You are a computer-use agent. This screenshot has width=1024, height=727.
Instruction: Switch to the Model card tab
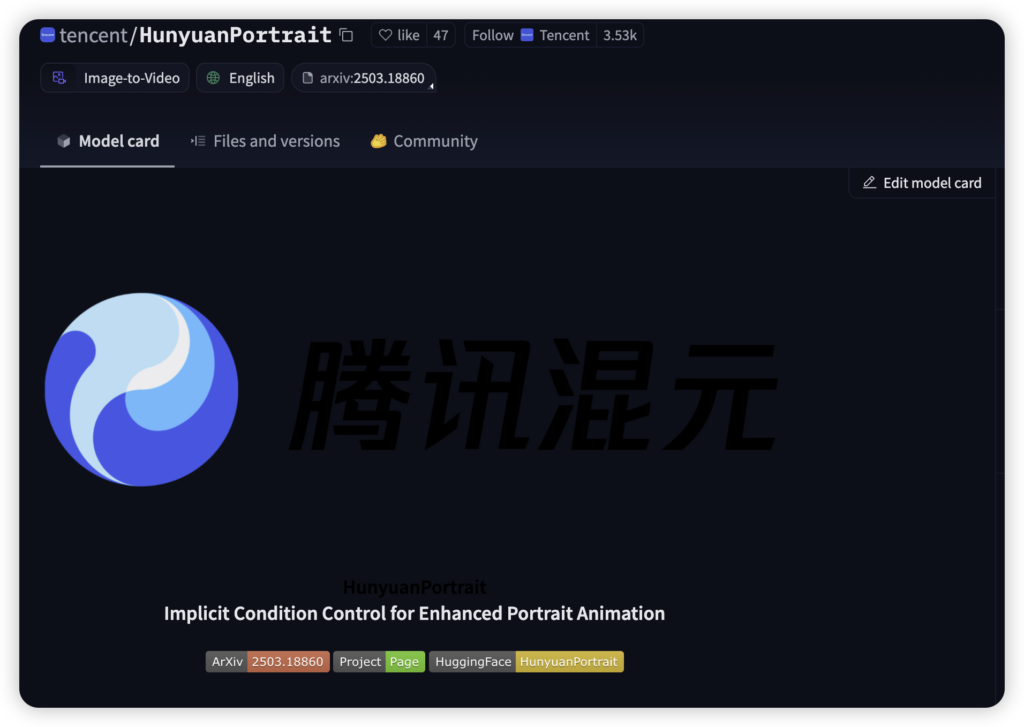[x=108, y=141]
